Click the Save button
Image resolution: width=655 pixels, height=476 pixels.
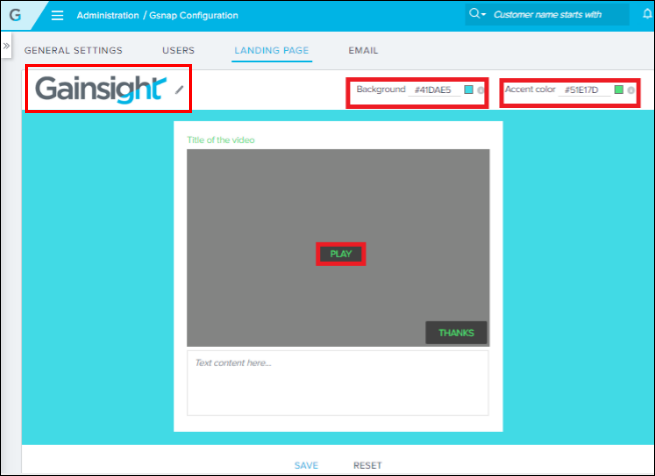click(306, 465)
